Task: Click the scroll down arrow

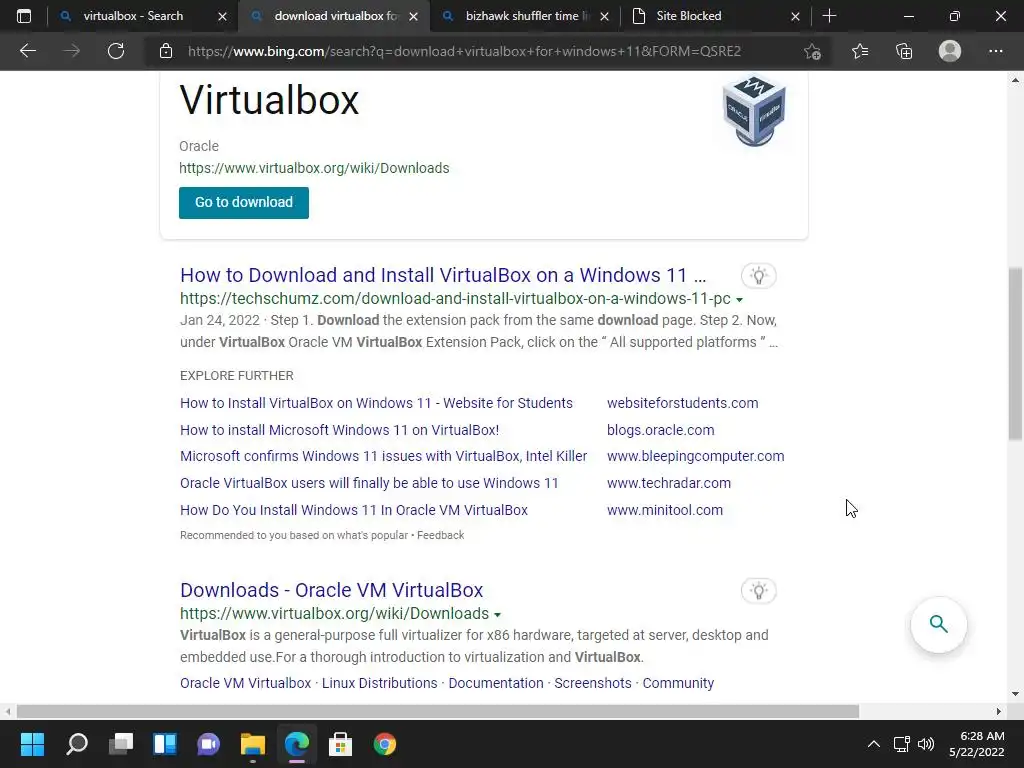Action: pos(1015,694)
